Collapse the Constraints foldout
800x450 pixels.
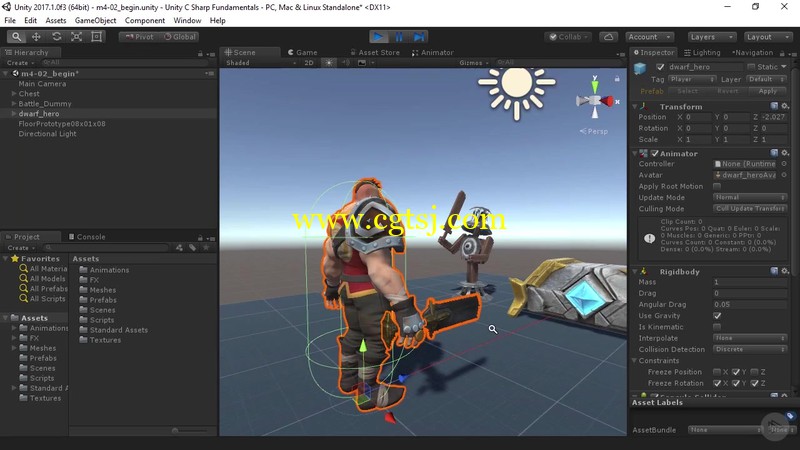pos(635,361)
